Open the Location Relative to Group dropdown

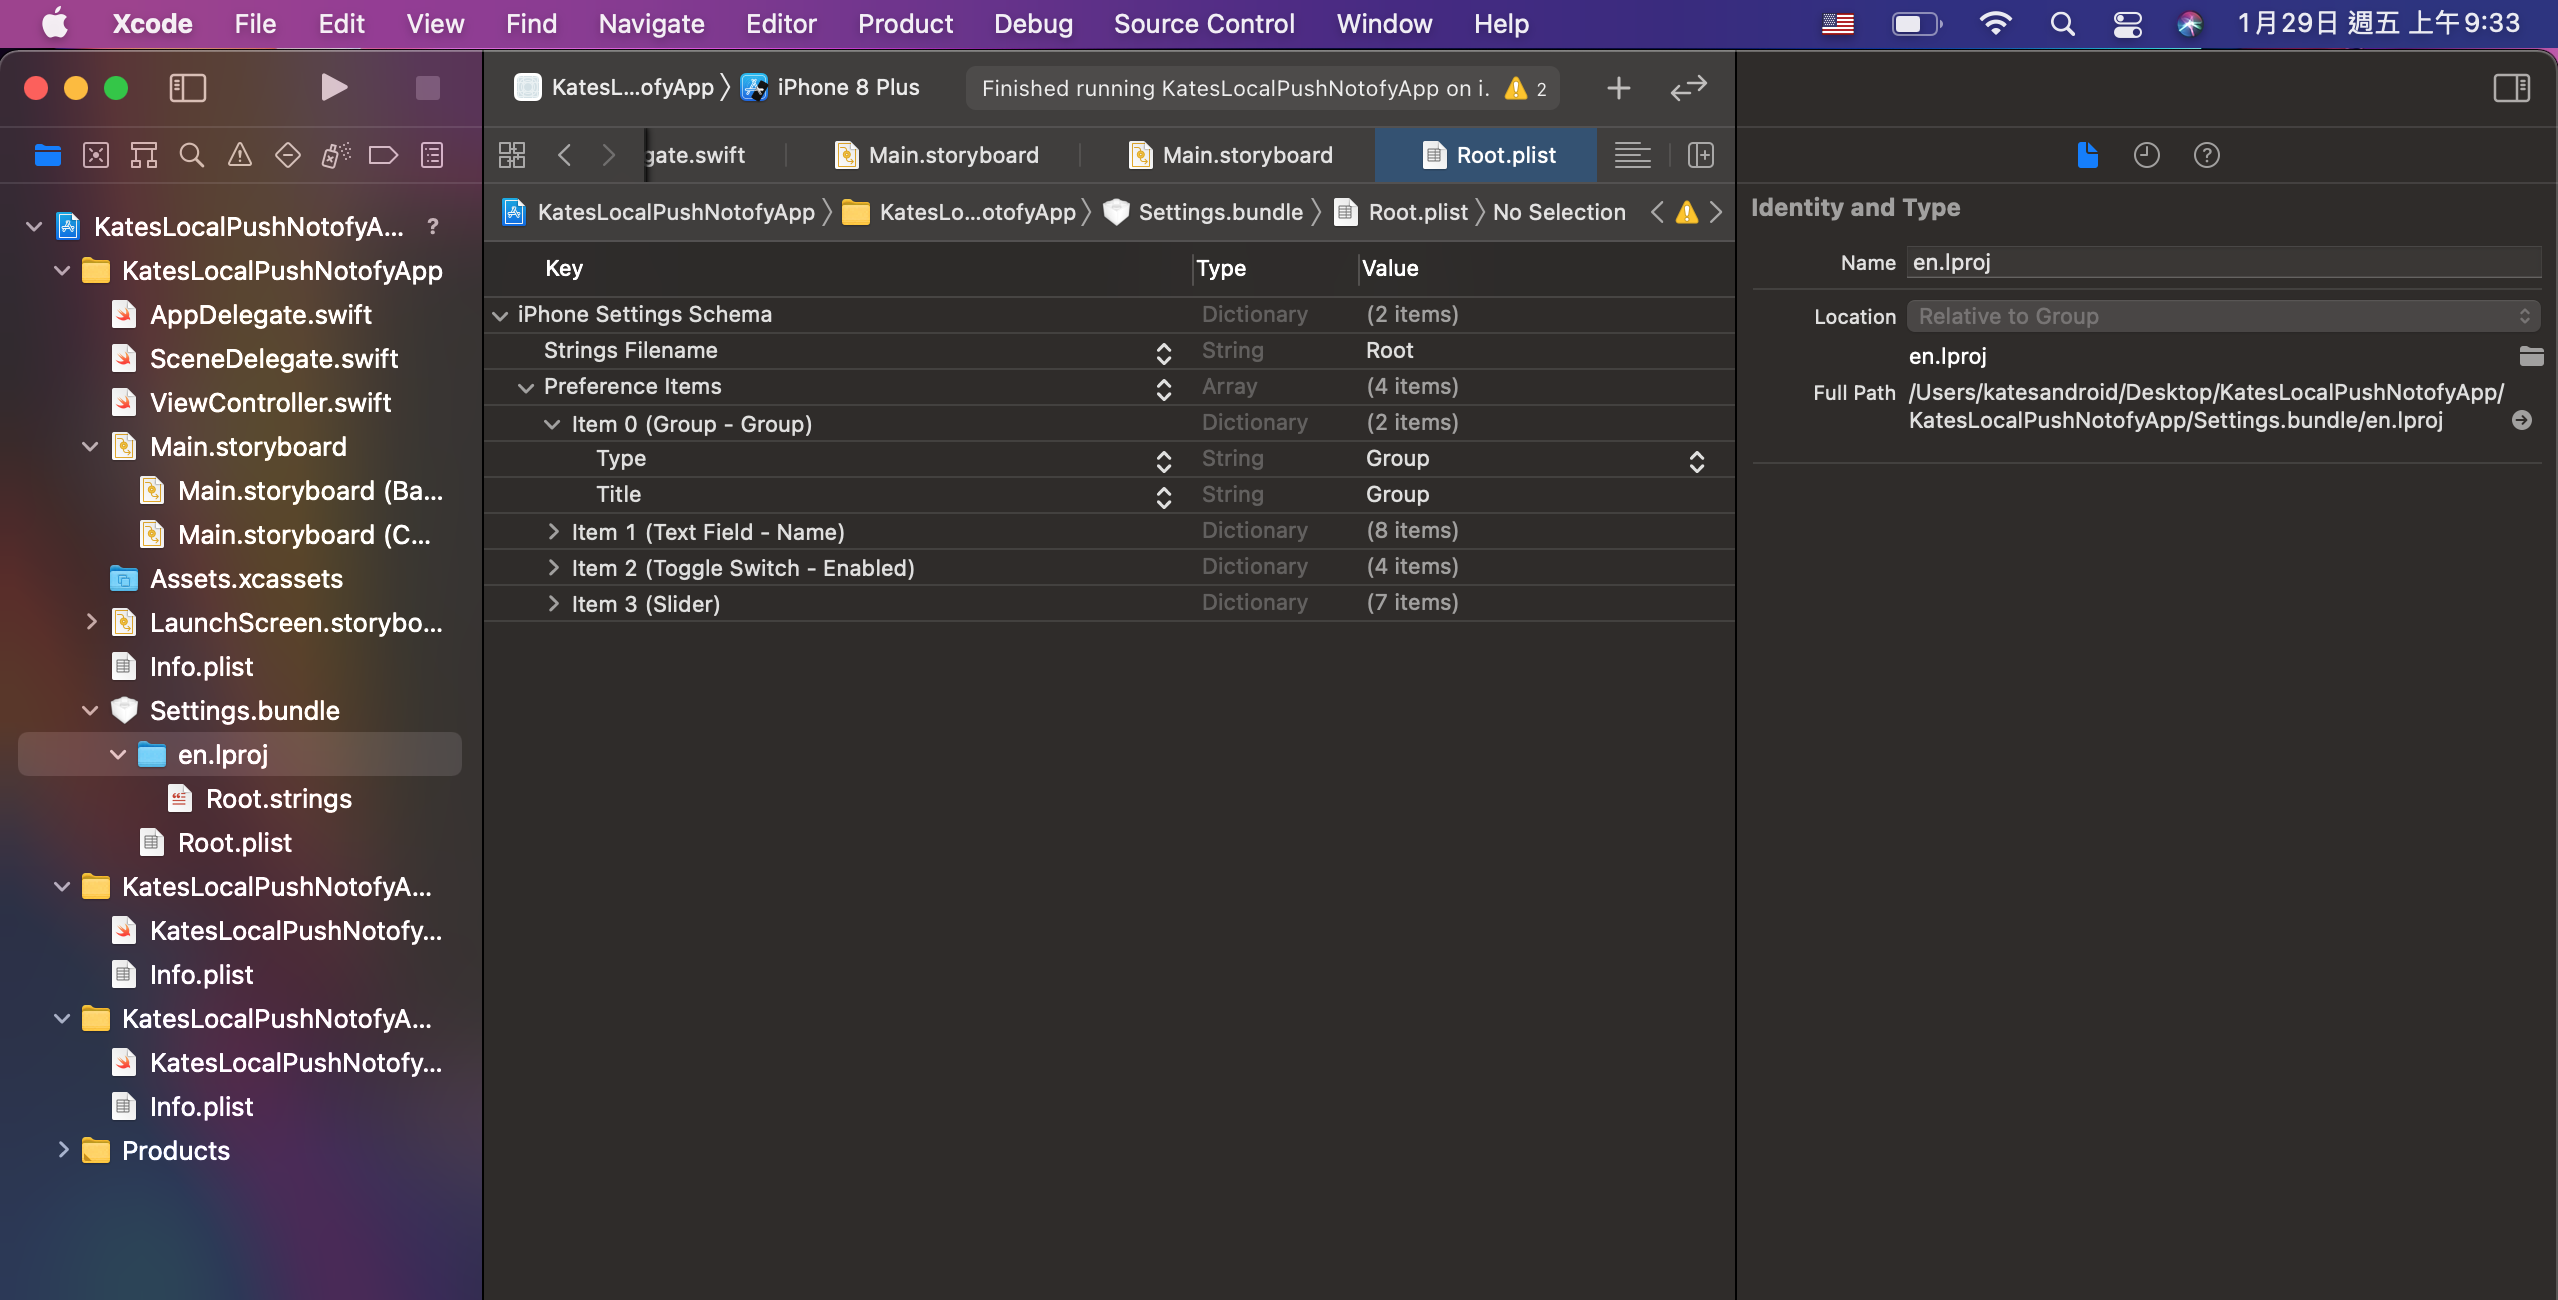click(2222, 316)
